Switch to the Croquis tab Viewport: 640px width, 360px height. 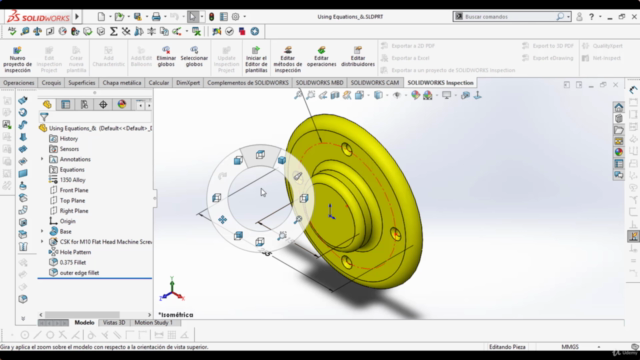51,82
